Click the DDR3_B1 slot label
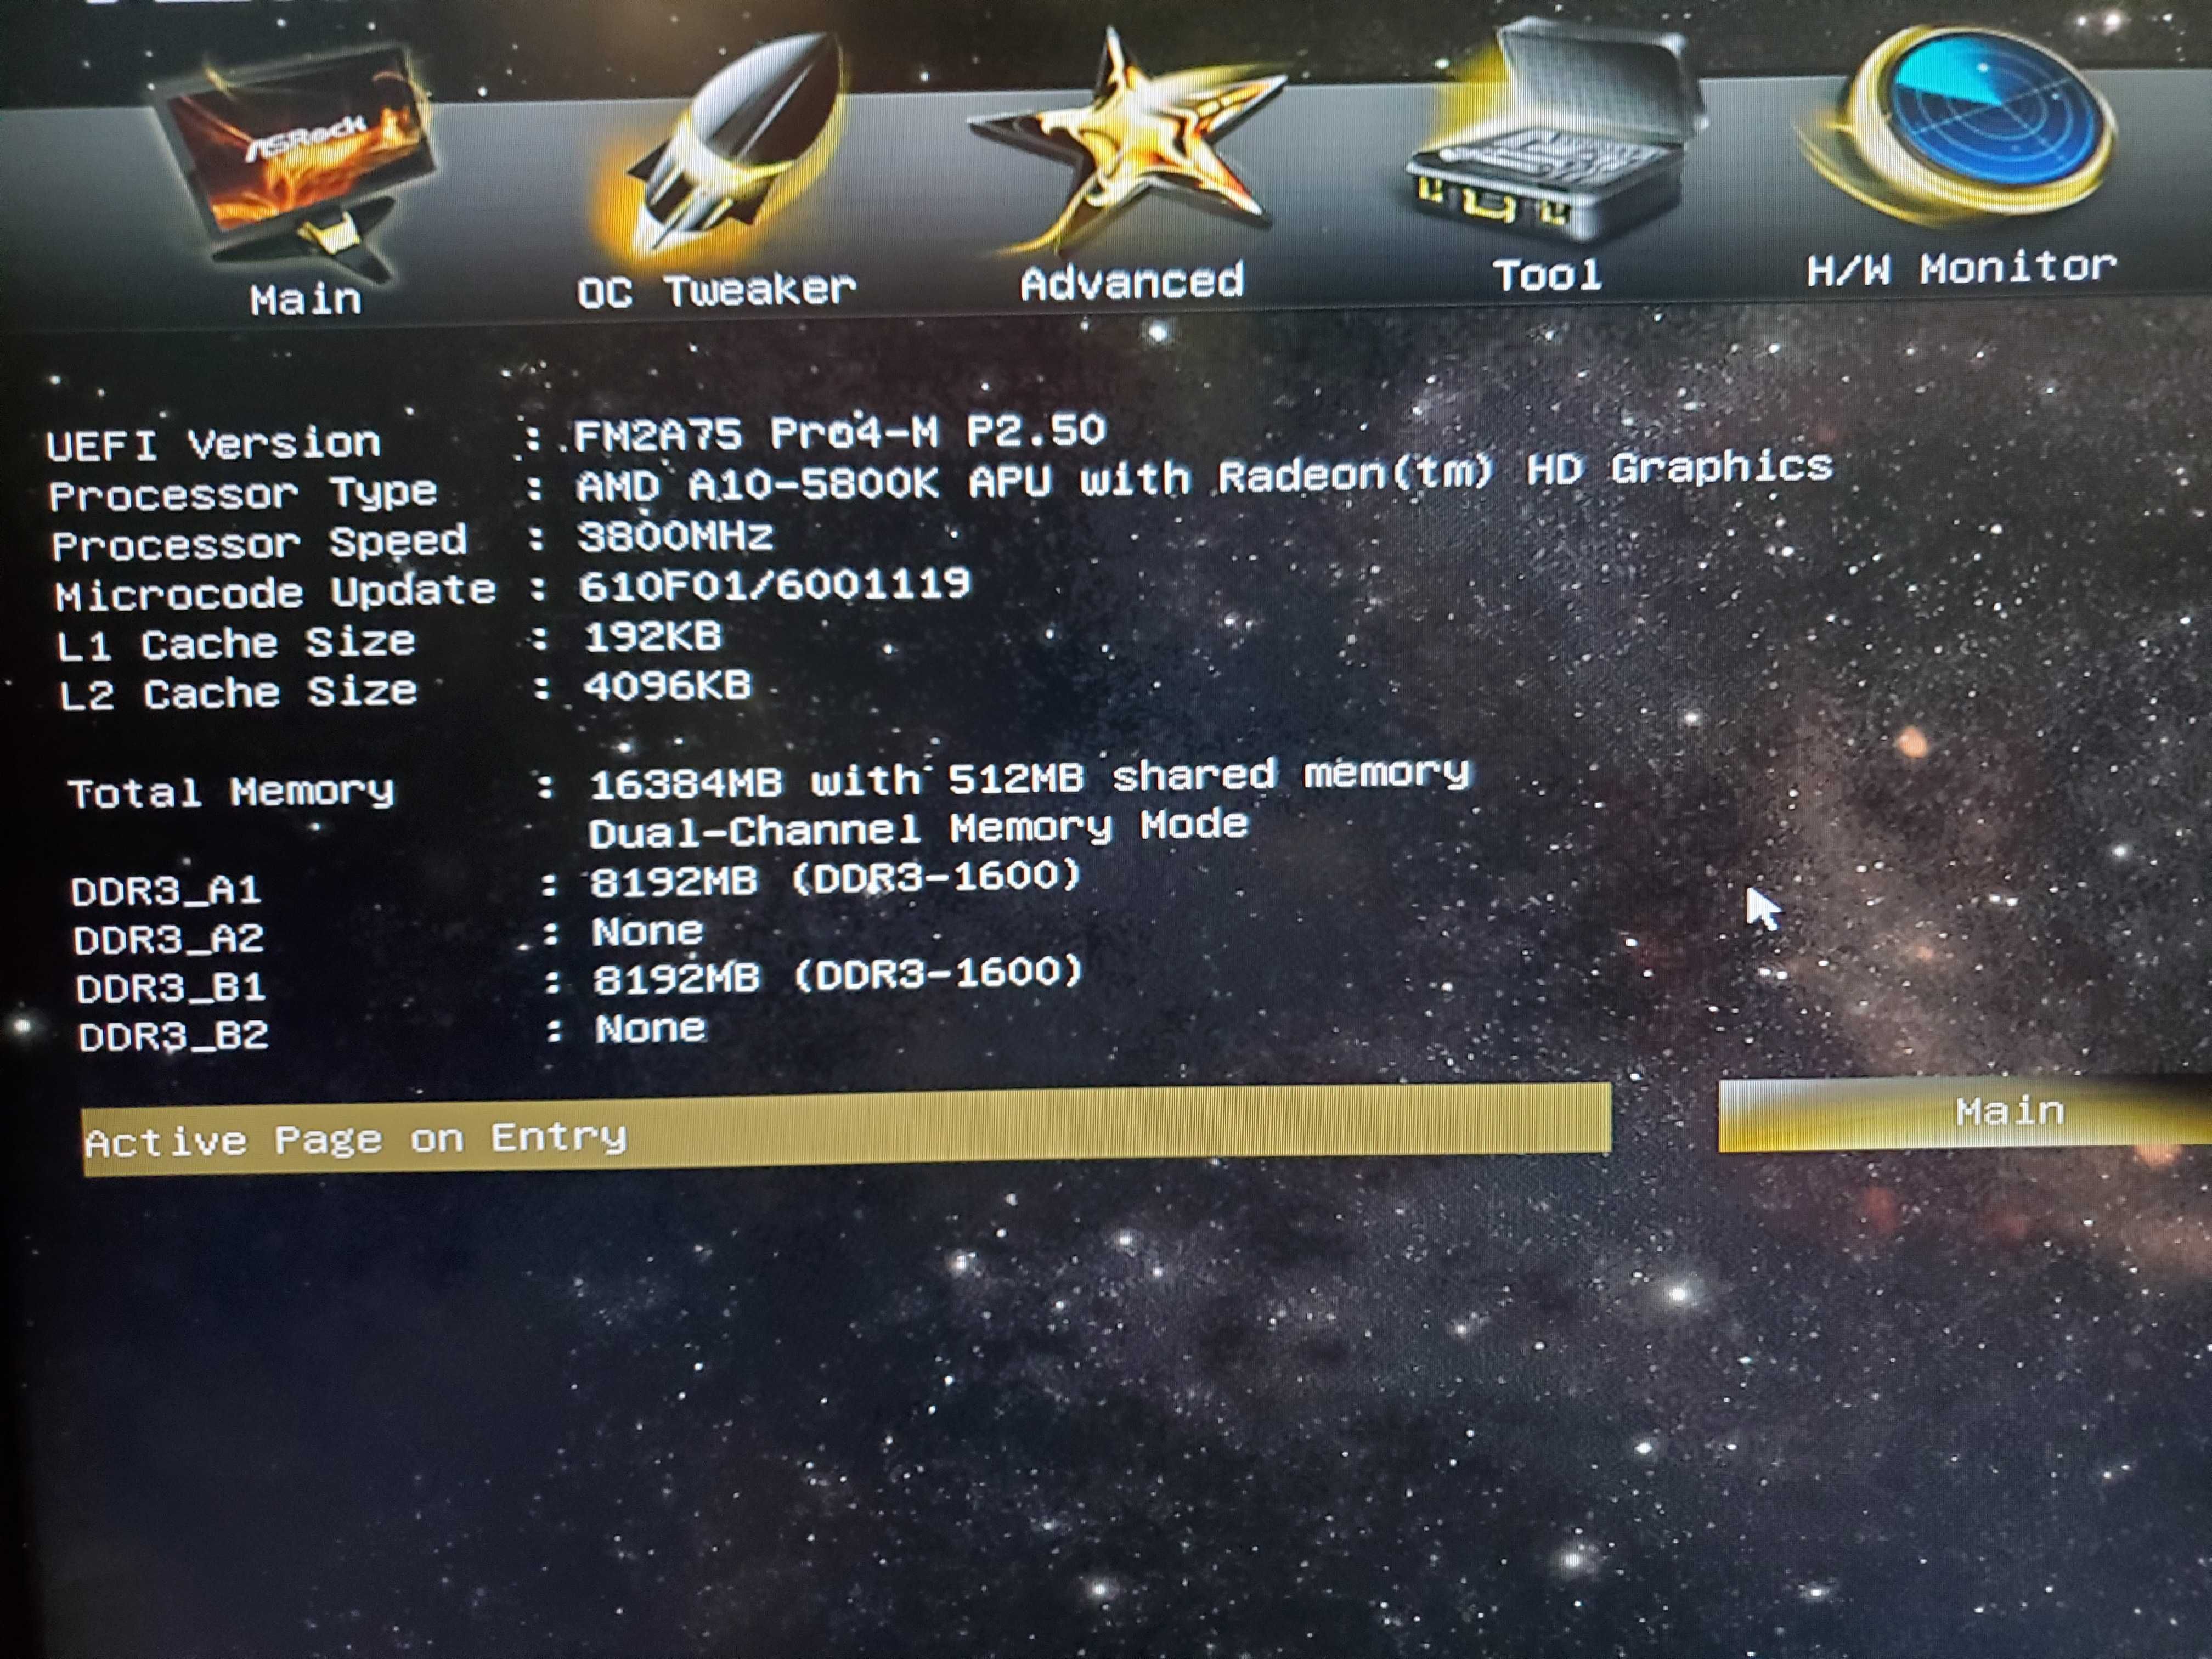This screenshot has height=1659, width=2212. (171, 988)
